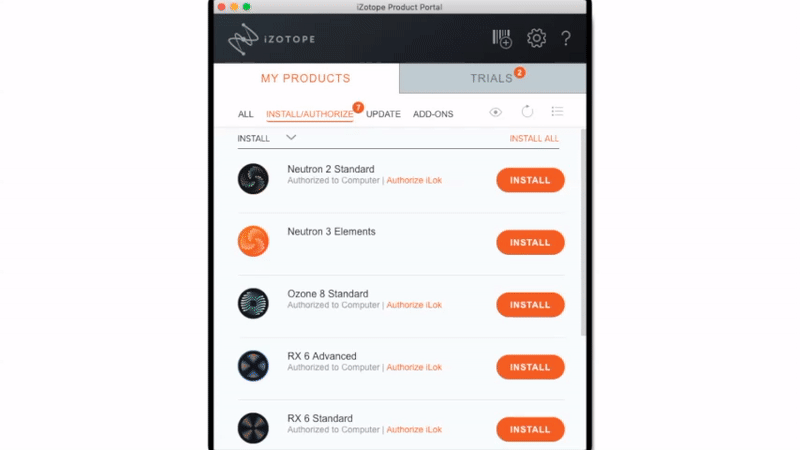Click the Neutron 2 Standard product icon
Screen dimensions: 800x450
tap(253, 179)
